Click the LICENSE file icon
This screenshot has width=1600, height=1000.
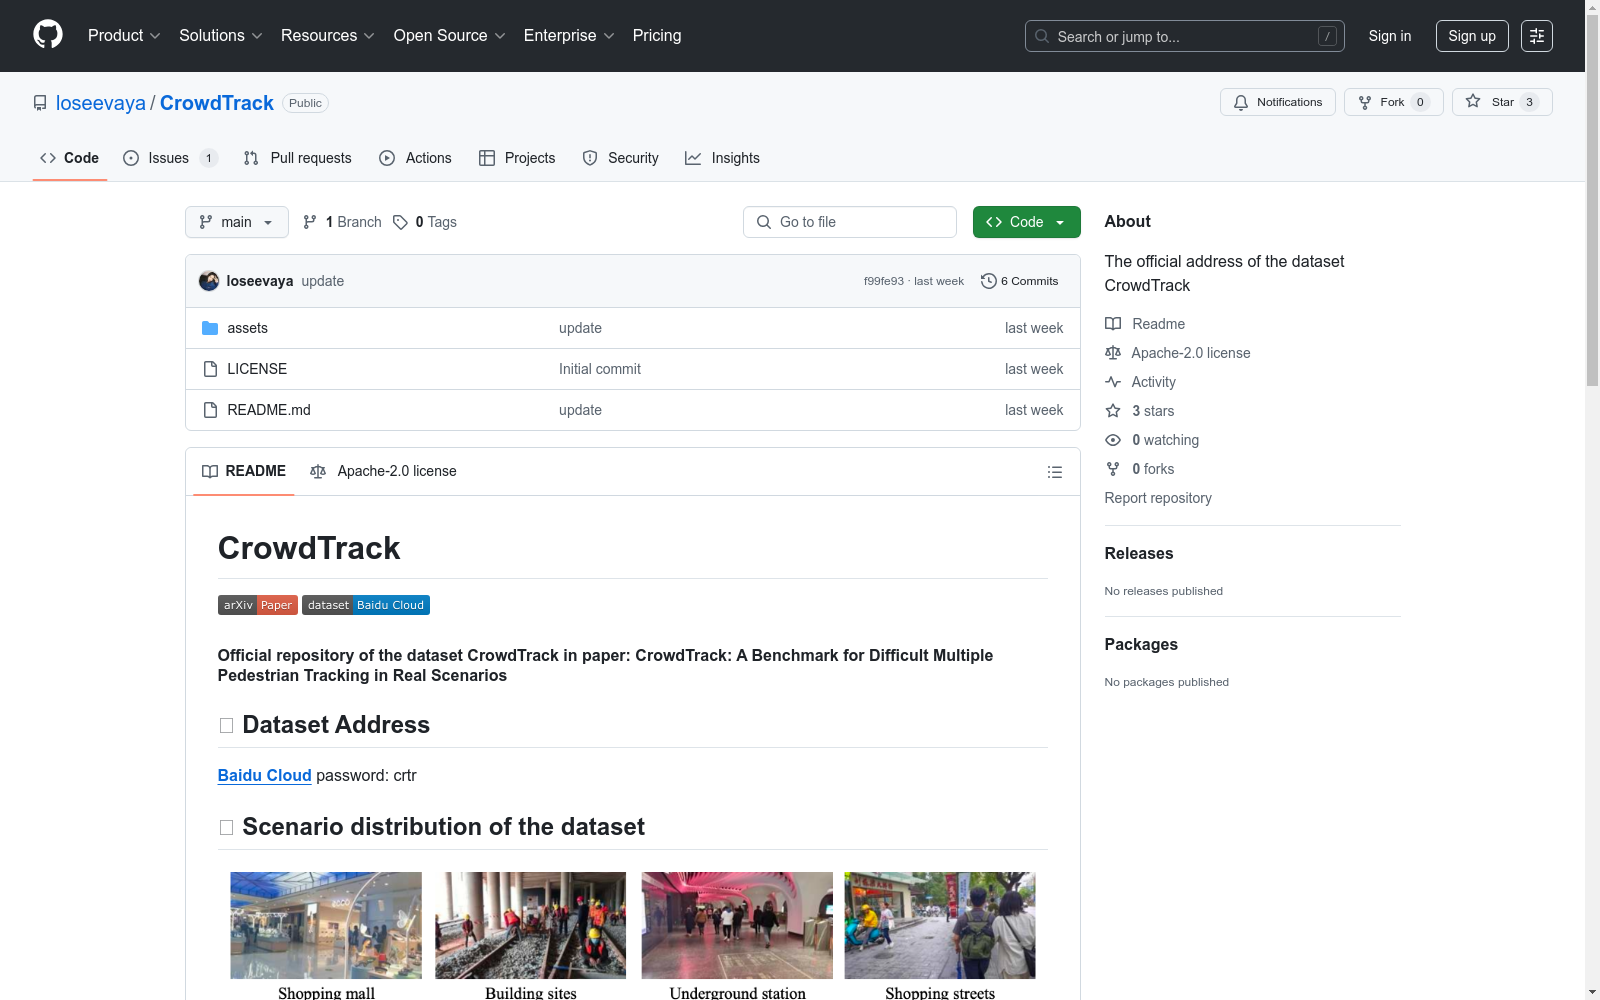click(x=210, y=369)
